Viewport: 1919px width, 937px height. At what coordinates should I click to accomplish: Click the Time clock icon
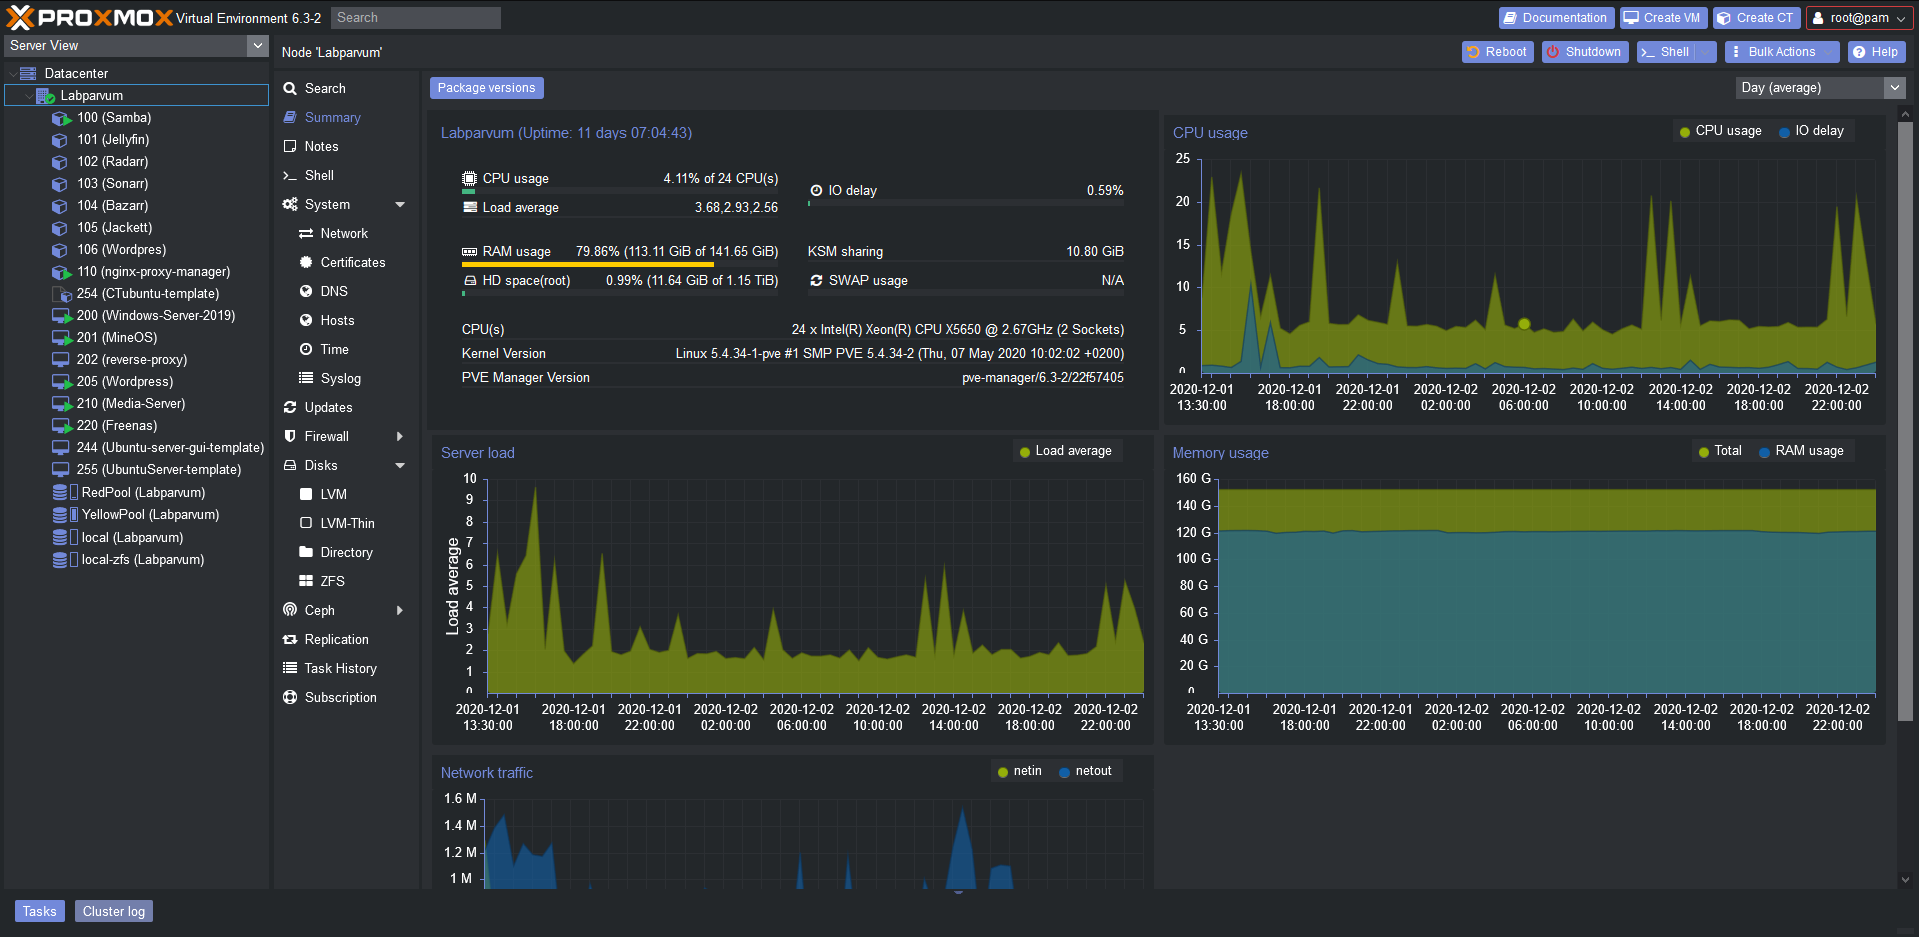(x=306, y=349)
